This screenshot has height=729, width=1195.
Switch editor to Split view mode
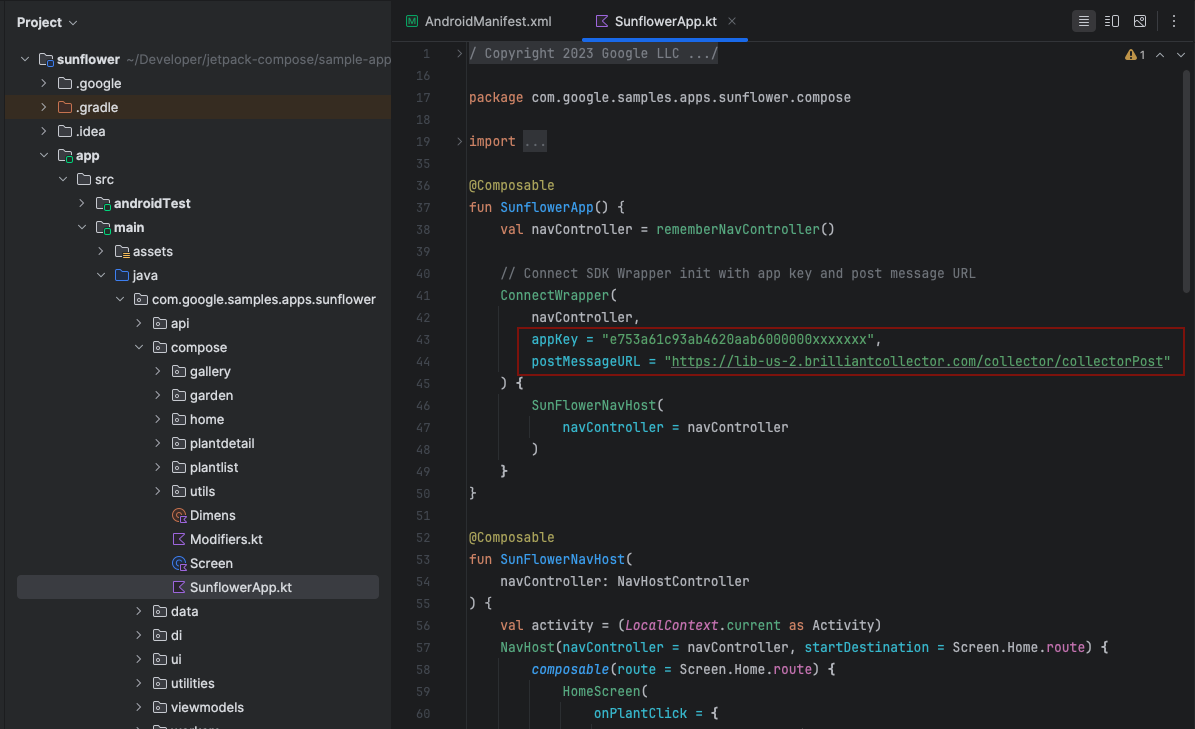tap(1111, 21)
